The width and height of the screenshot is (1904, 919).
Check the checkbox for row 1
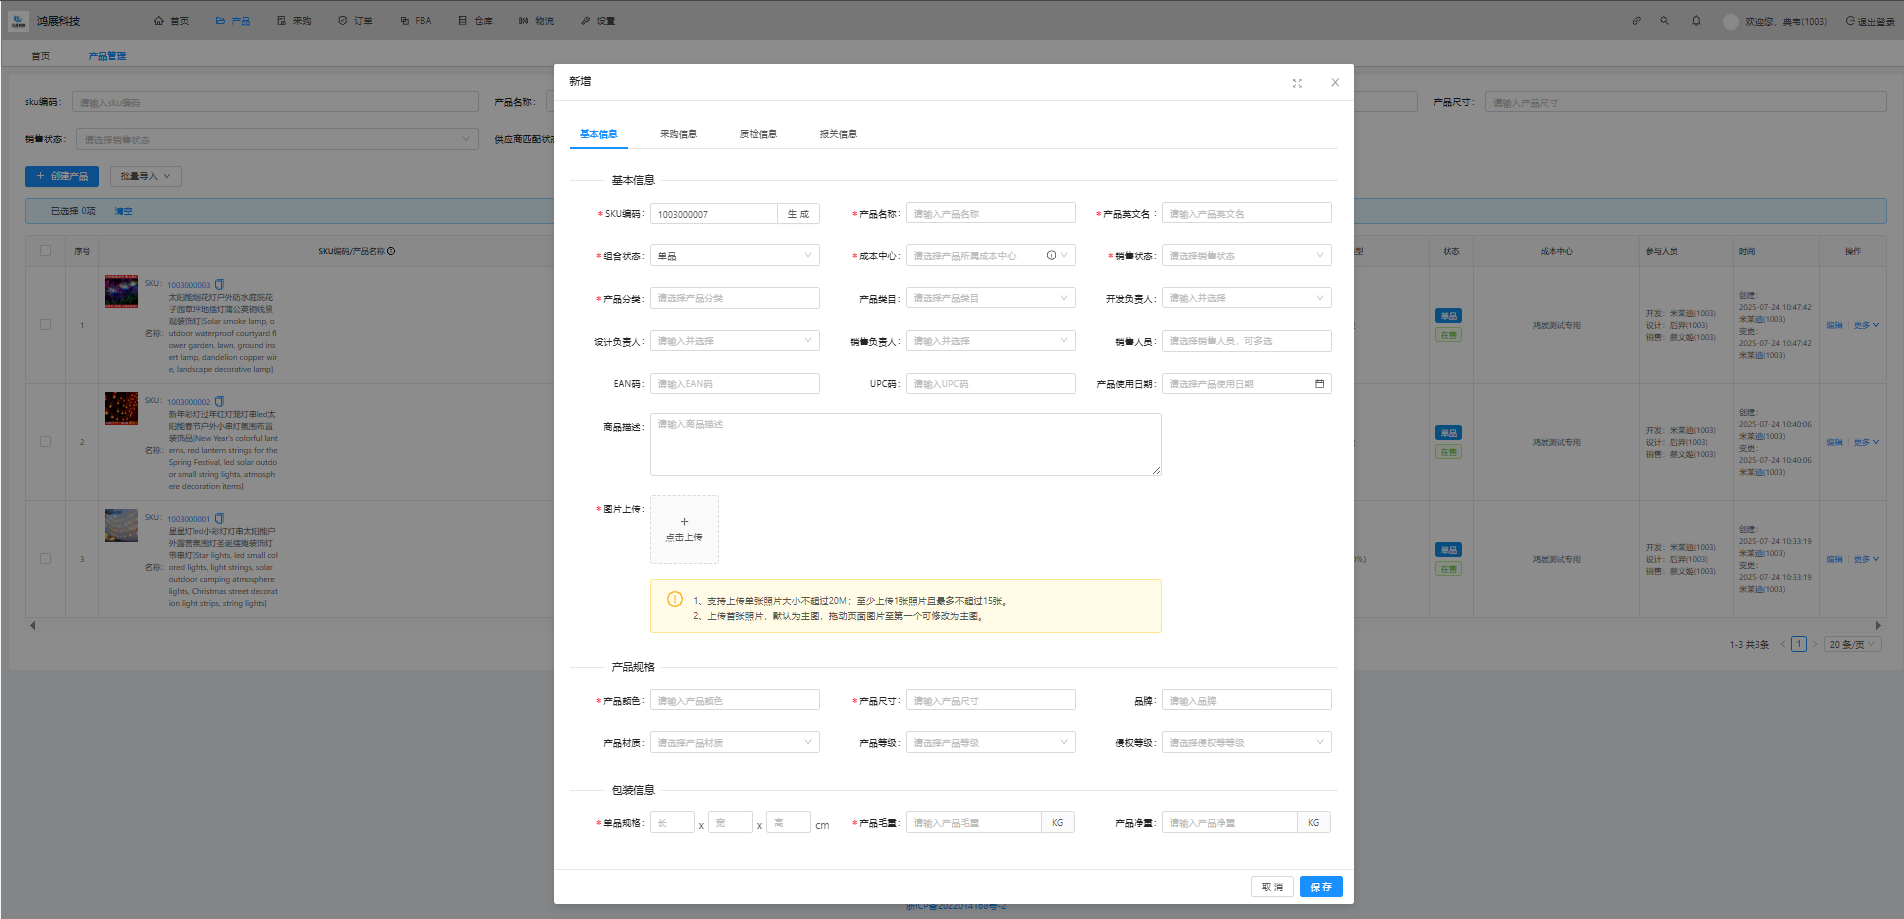(45, 325)
